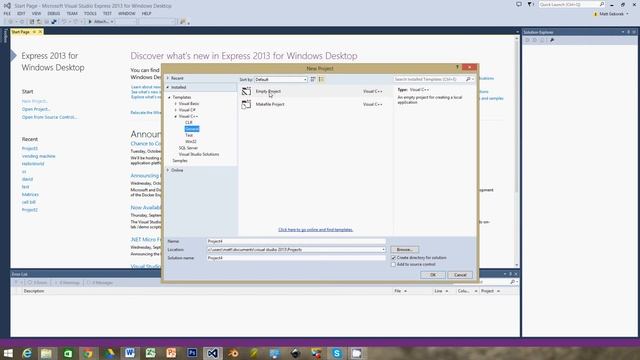The image size is (640, 360).
Task: Click the help question mark in New Project dialog
Action: (457, 67)
